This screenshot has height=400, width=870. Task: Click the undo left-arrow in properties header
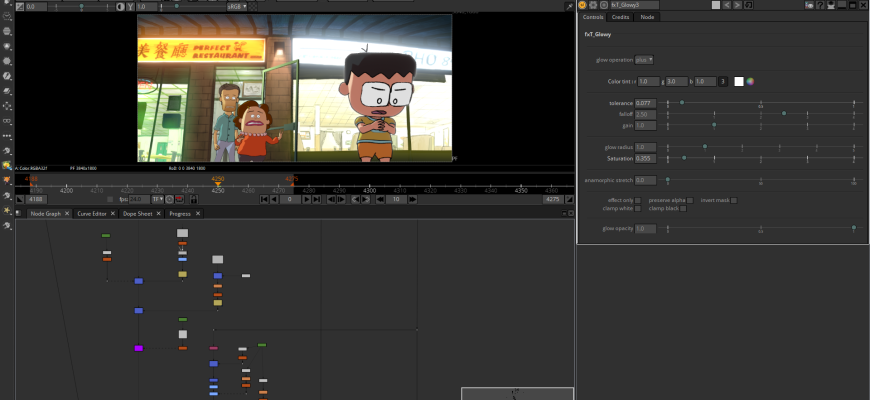click(727, 5)
